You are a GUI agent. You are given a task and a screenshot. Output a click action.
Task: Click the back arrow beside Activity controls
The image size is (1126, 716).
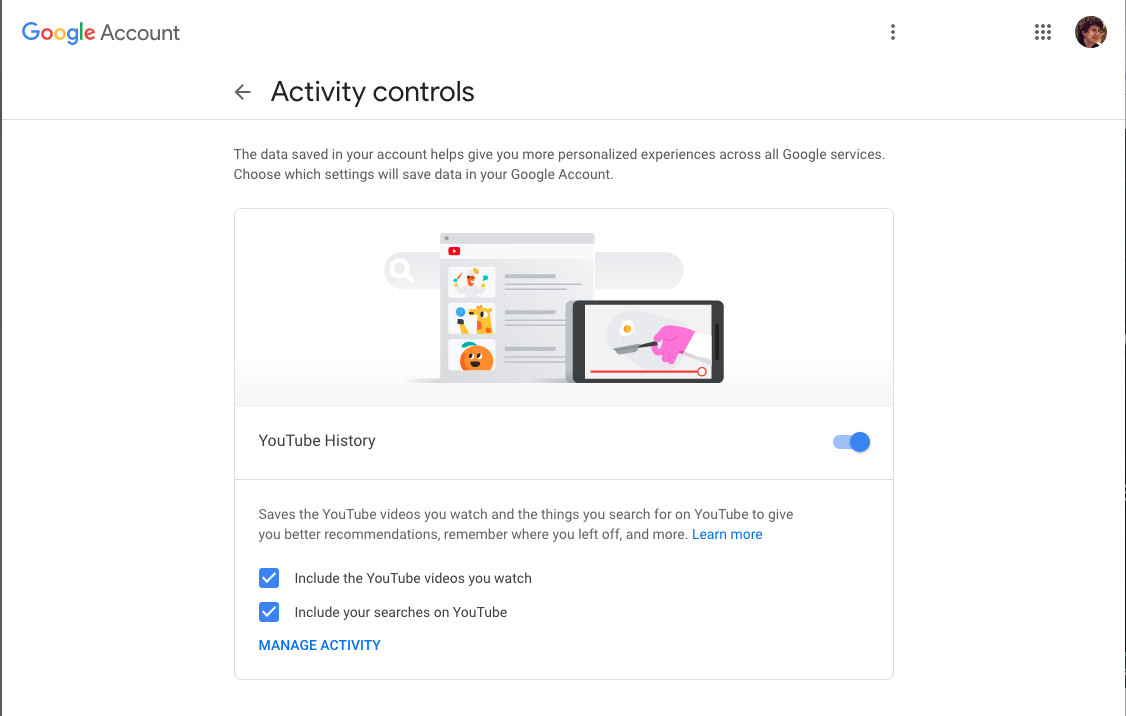(x=243, y=92)
